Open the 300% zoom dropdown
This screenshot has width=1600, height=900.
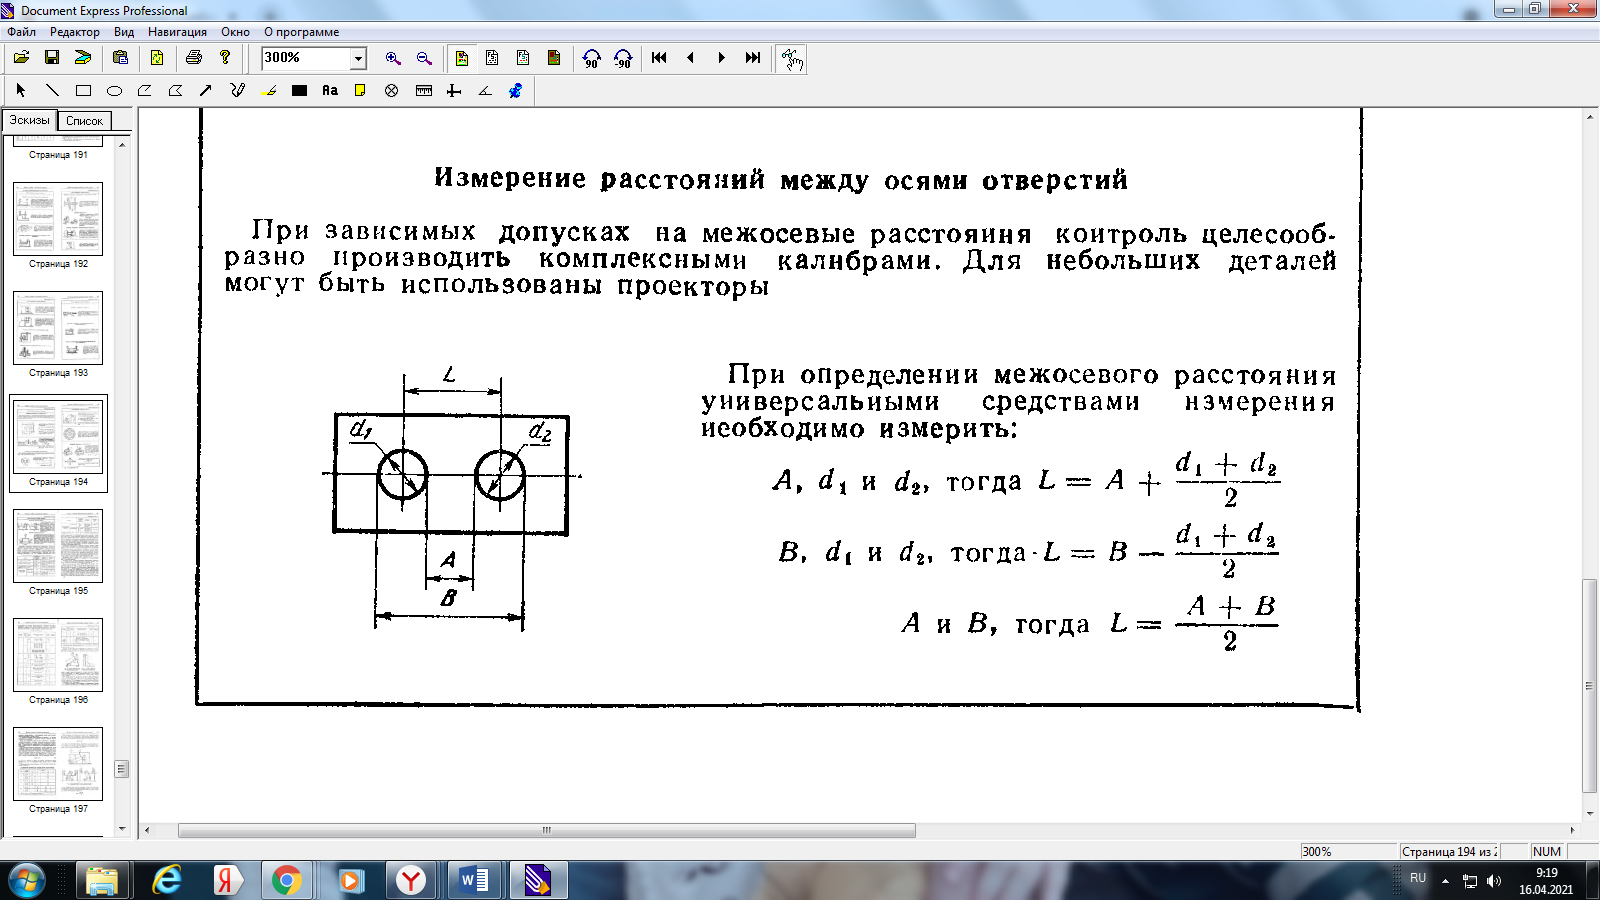358,59
